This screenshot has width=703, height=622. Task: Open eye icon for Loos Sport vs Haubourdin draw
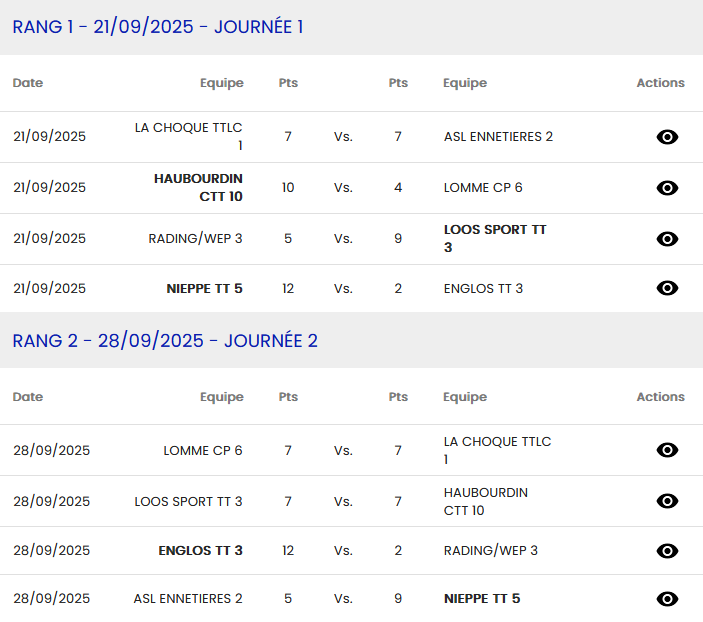667,501
